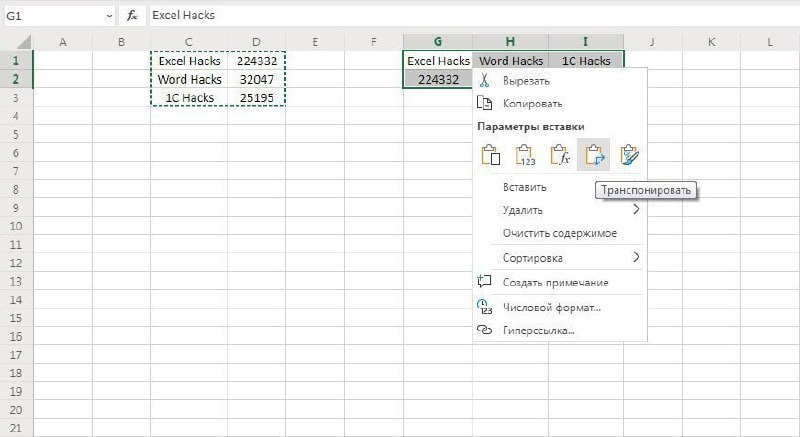The width and height of the screenshot is (800, 437).
Task: Click cell I1 containing 1C Hacks
Action: (x=586, y=61)
